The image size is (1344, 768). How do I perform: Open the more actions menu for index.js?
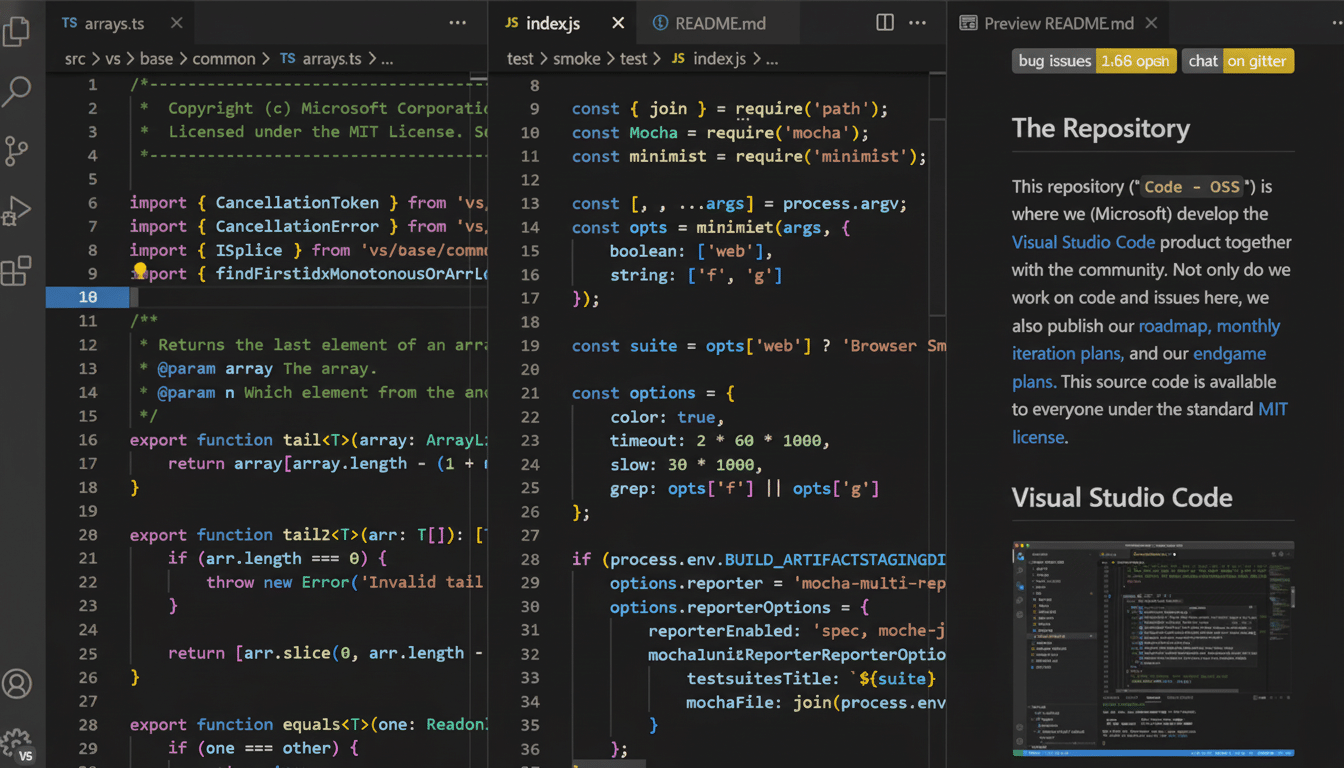(x=917, y=22)
